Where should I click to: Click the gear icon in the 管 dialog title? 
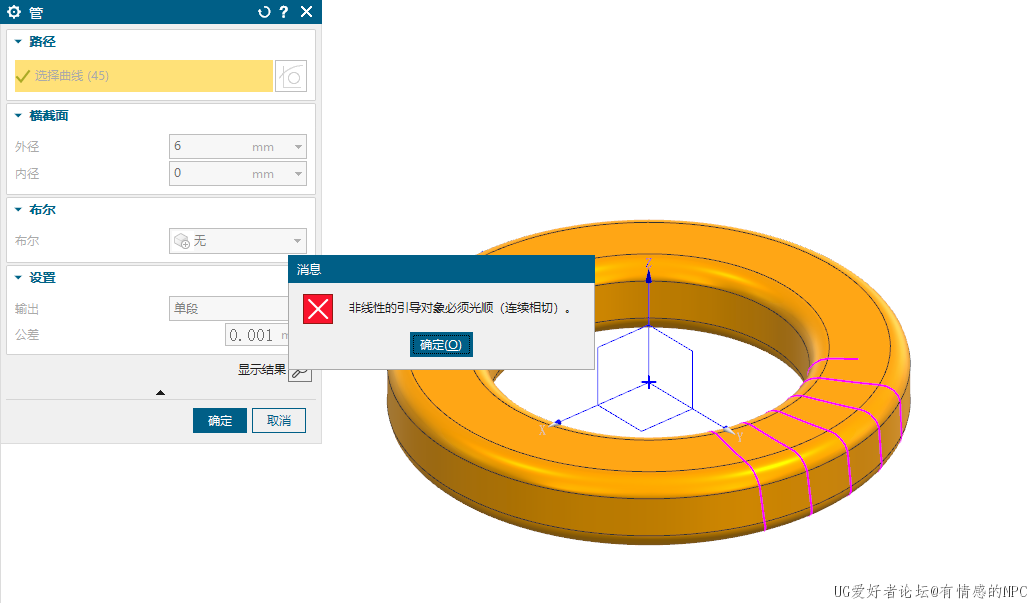tap(14, 12)
